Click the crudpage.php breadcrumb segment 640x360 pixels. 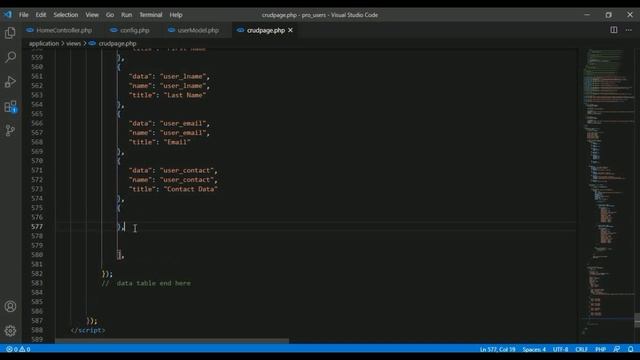[x=117, y=43]
